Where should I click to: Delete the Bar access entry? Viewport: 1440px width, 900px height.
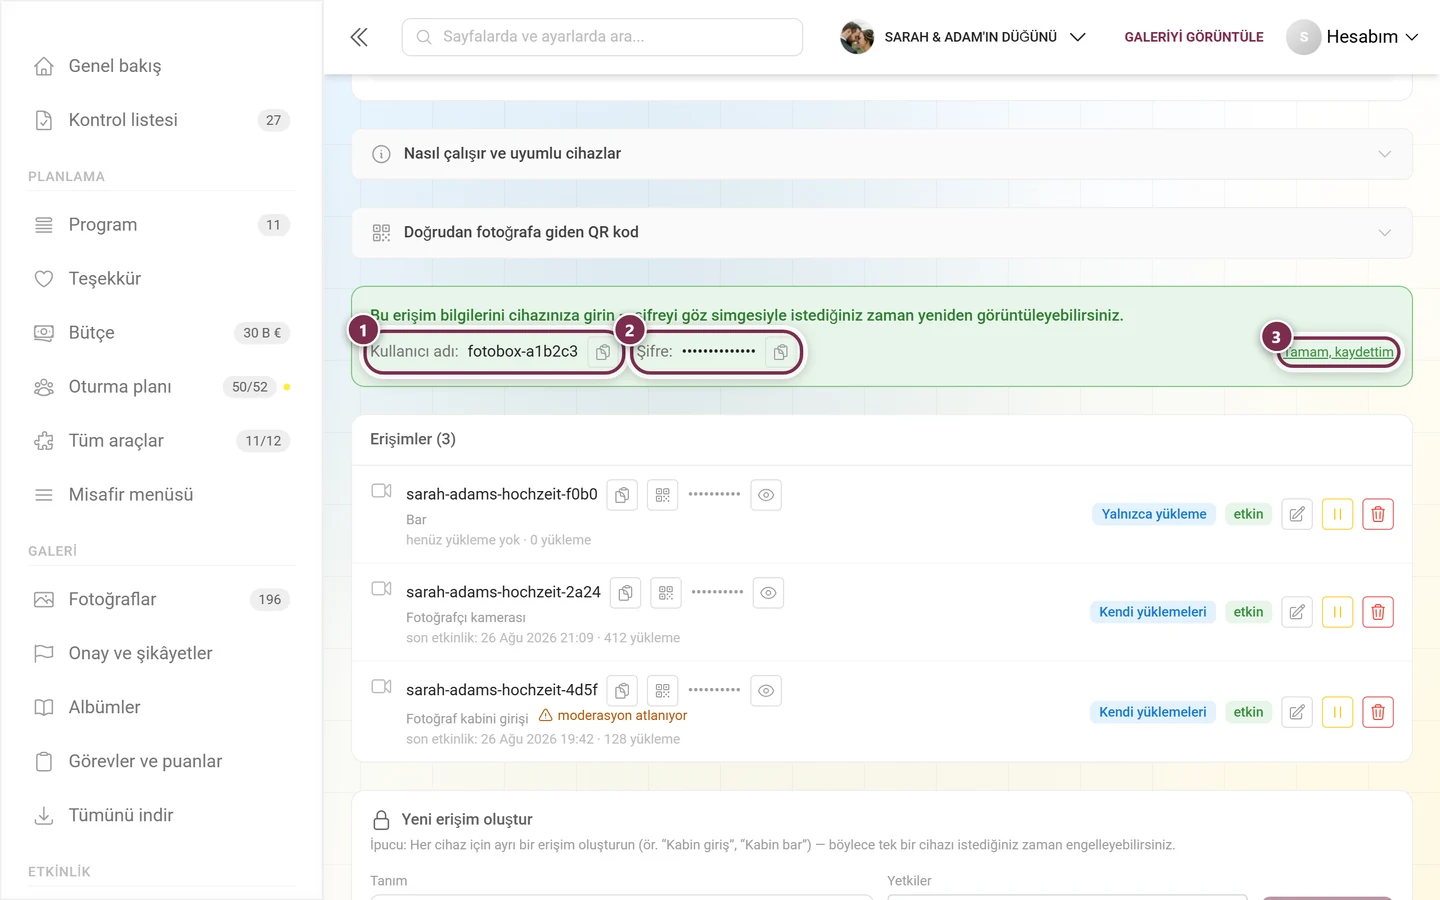pos(1378,514)
